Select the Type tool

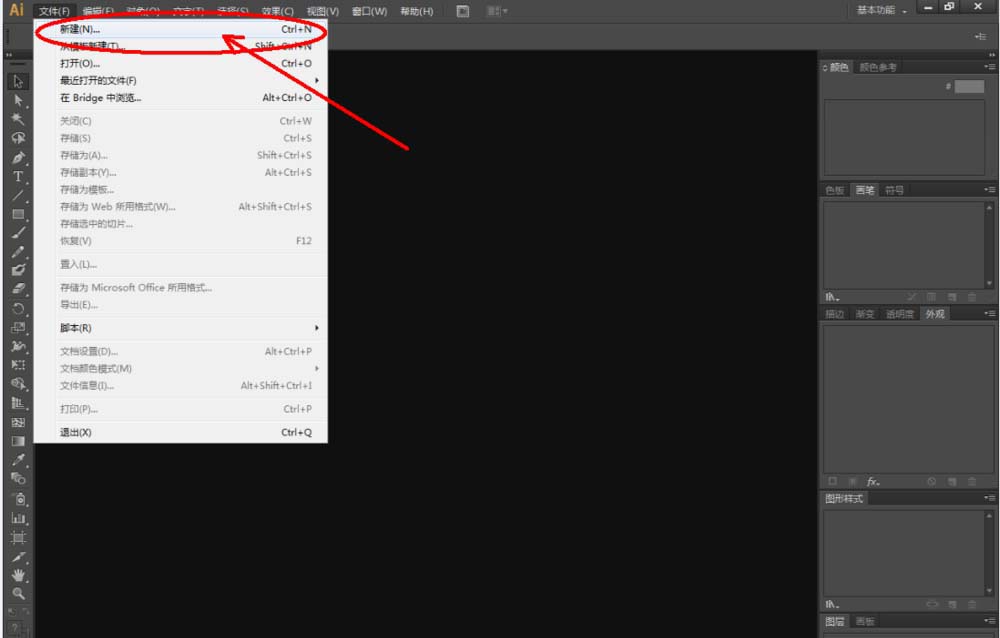click(x=18, y=177)
